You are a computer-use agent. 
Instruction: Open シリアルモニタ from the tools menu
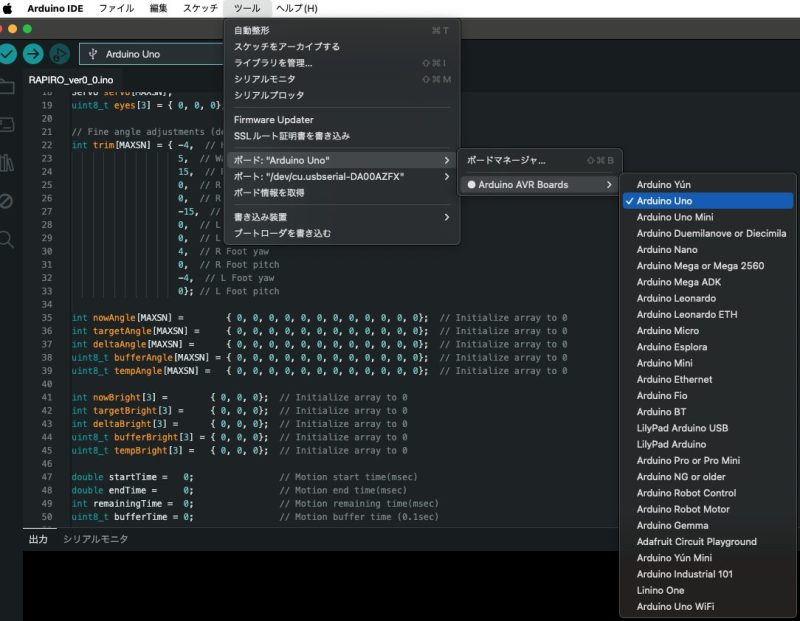tap(343, 79)
